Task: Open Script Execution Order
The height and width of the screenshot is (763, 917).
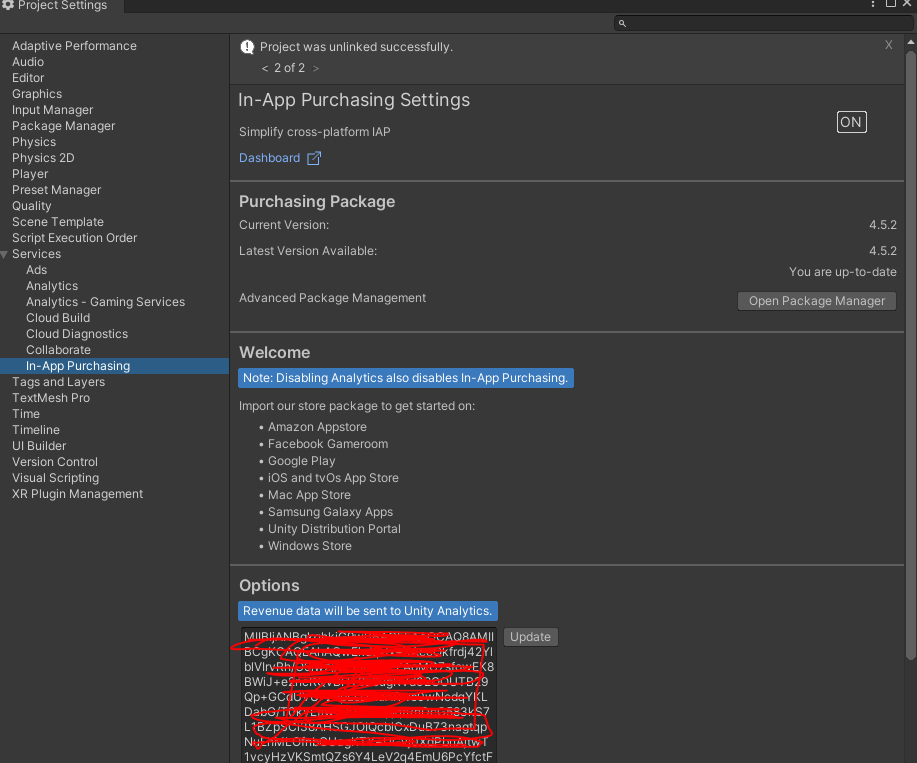Action: point(74,237)
